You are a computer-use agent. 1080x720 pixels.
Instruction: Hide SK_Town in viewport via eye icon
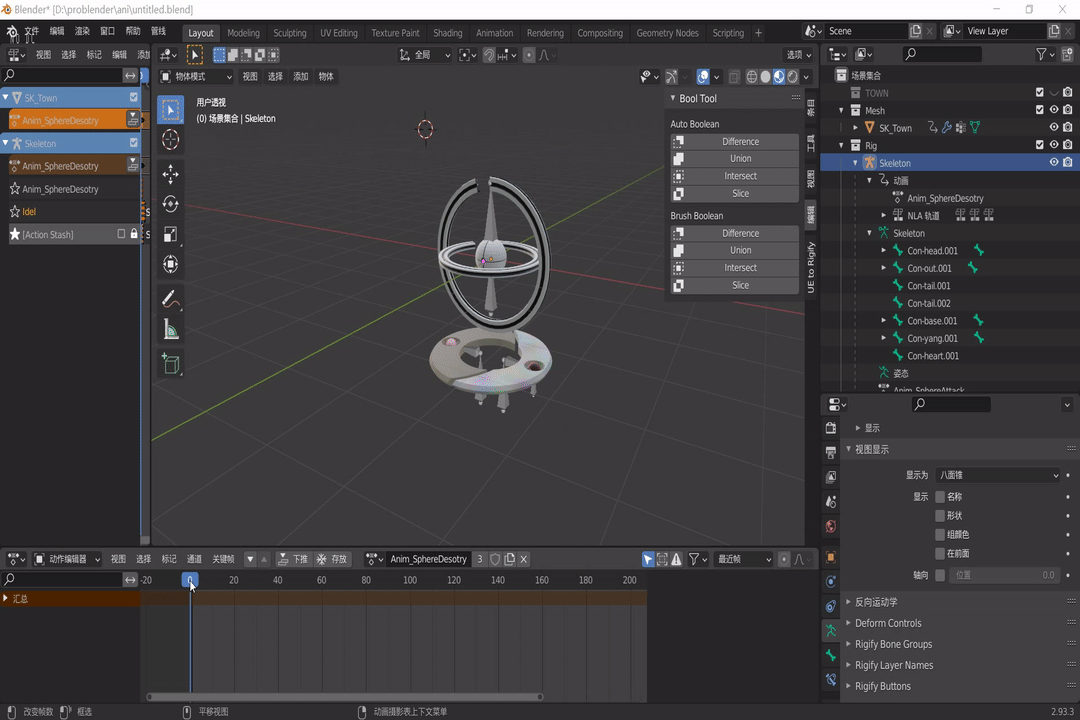point(1054,127)
